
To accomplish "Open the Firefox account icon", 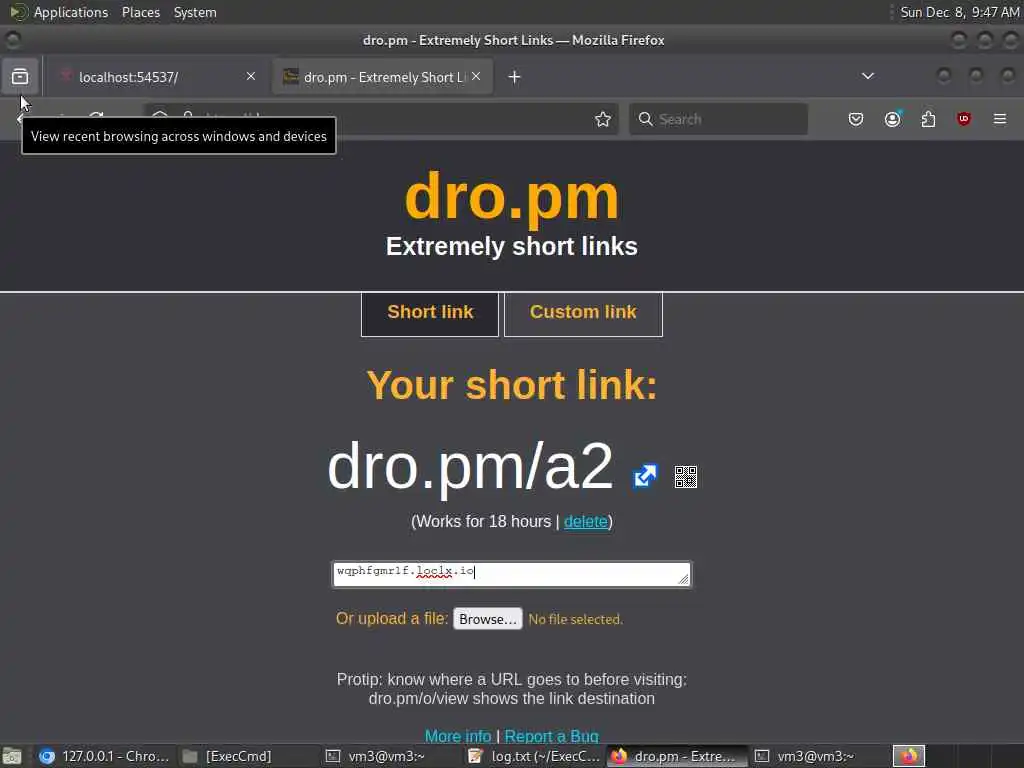I will tap(892, 119).
